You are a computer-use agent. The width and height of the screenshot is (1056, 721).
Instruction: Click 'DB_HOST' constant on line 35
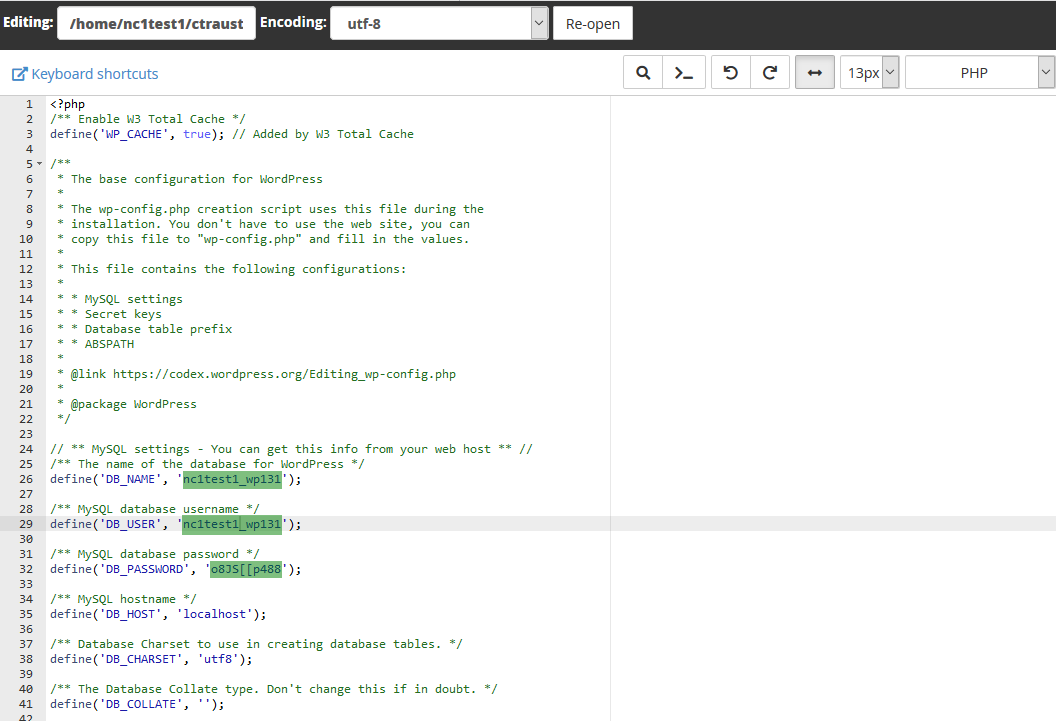131,614
